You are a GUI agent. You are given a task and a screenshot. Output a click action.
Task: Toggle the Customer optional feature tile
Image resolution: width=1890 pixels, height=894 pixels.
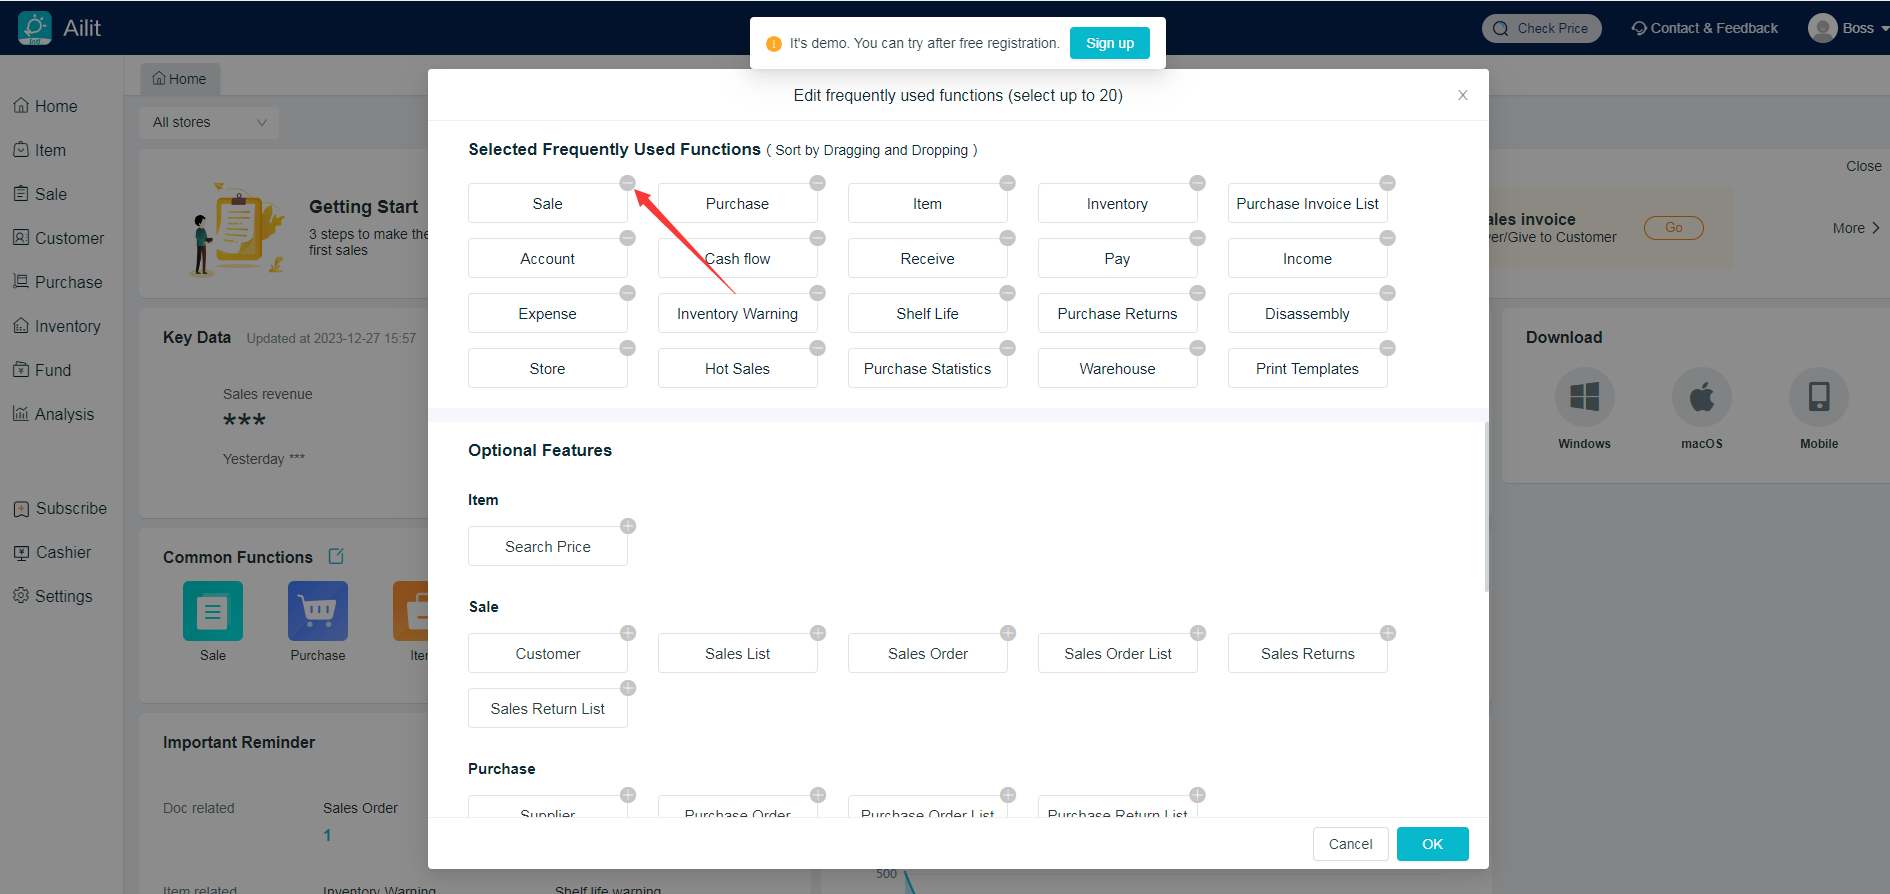pos(547,654)
